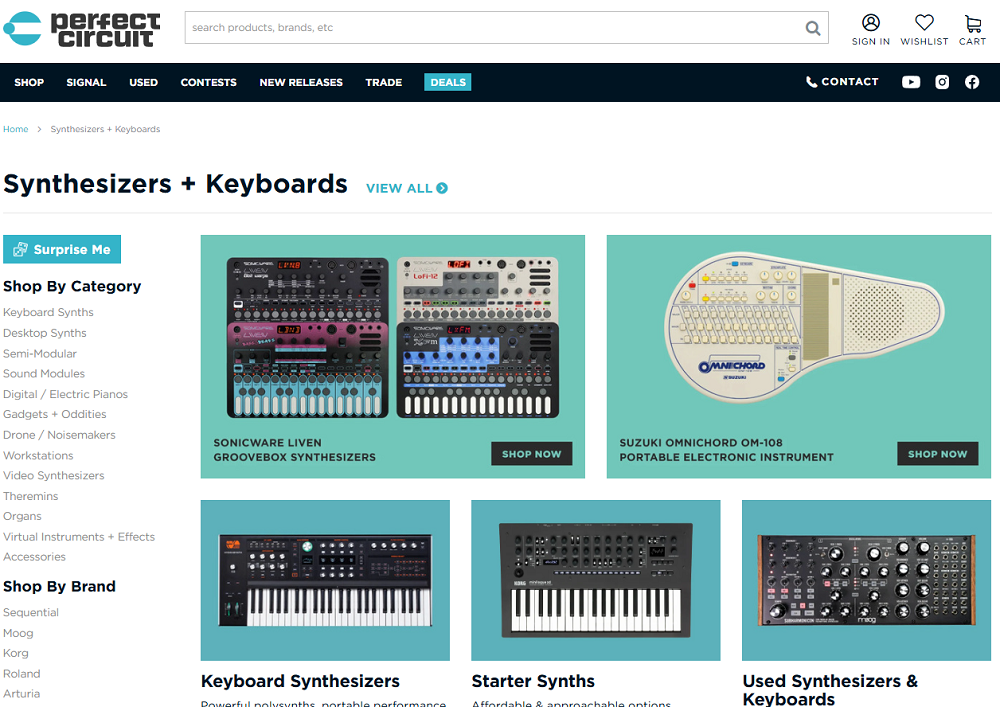Shop Now for Sonicware Liven grooveboxes
Screen dimensions: 1000x707
pos(531,454)
